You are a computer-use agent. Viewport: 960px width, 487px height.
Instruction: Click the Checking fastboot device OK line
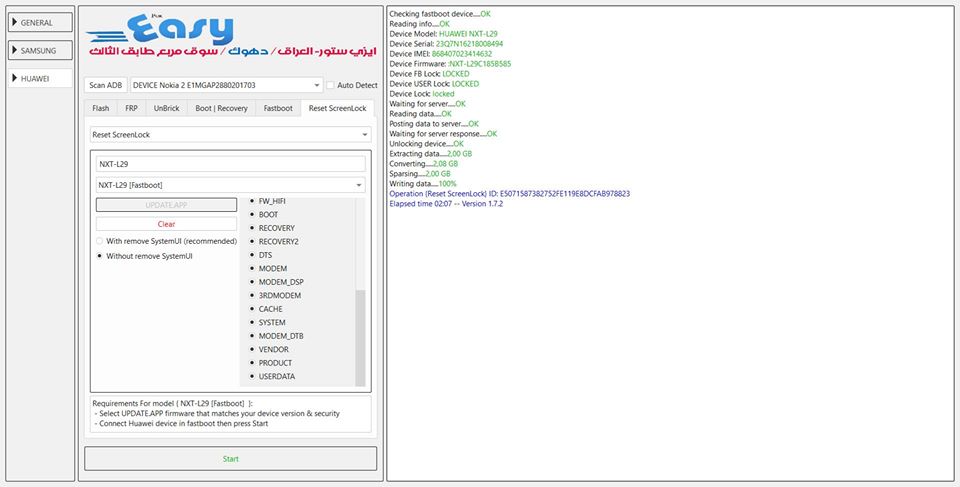pyautogui.click(x=440, y=13)
